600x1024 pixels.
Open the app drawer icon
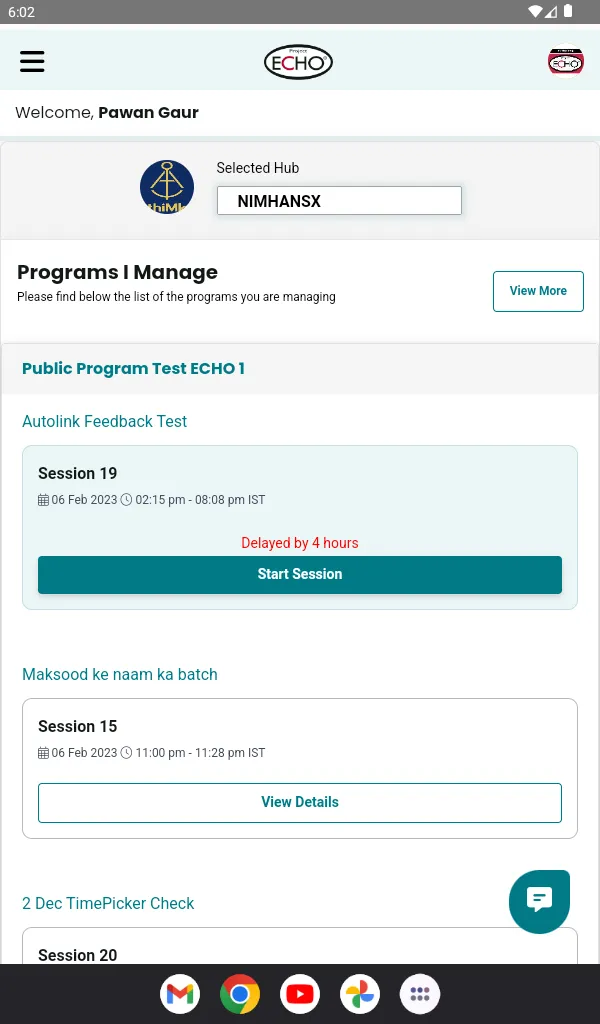420,994
